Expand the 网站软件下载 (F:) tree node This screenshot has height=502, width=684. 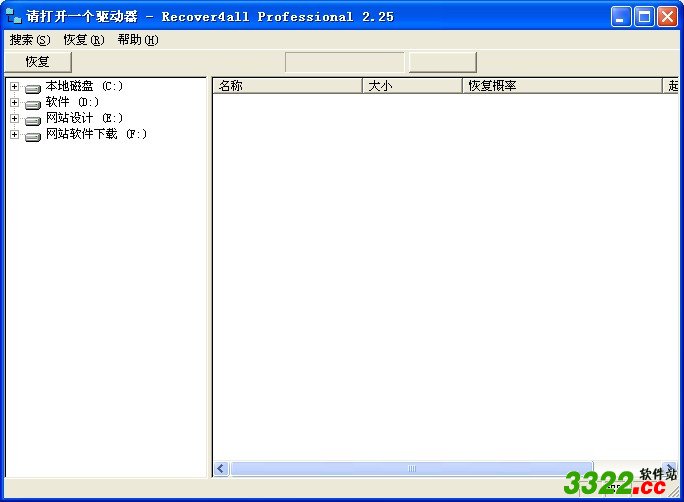pyautogui.click(x=14, y=135)
